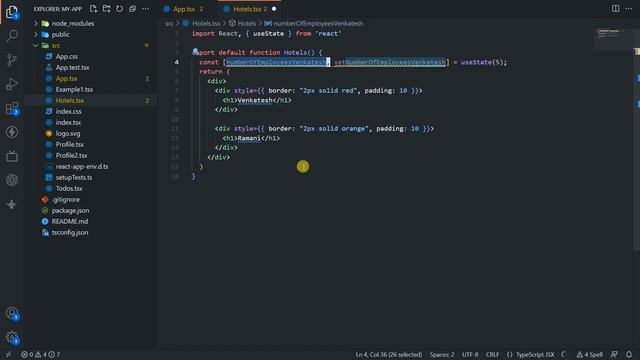This screenshot has height=360, width=640.
Task: Click numberOfEmployeesVenkatesh in breadcrumb
Action: pos(318,23)
